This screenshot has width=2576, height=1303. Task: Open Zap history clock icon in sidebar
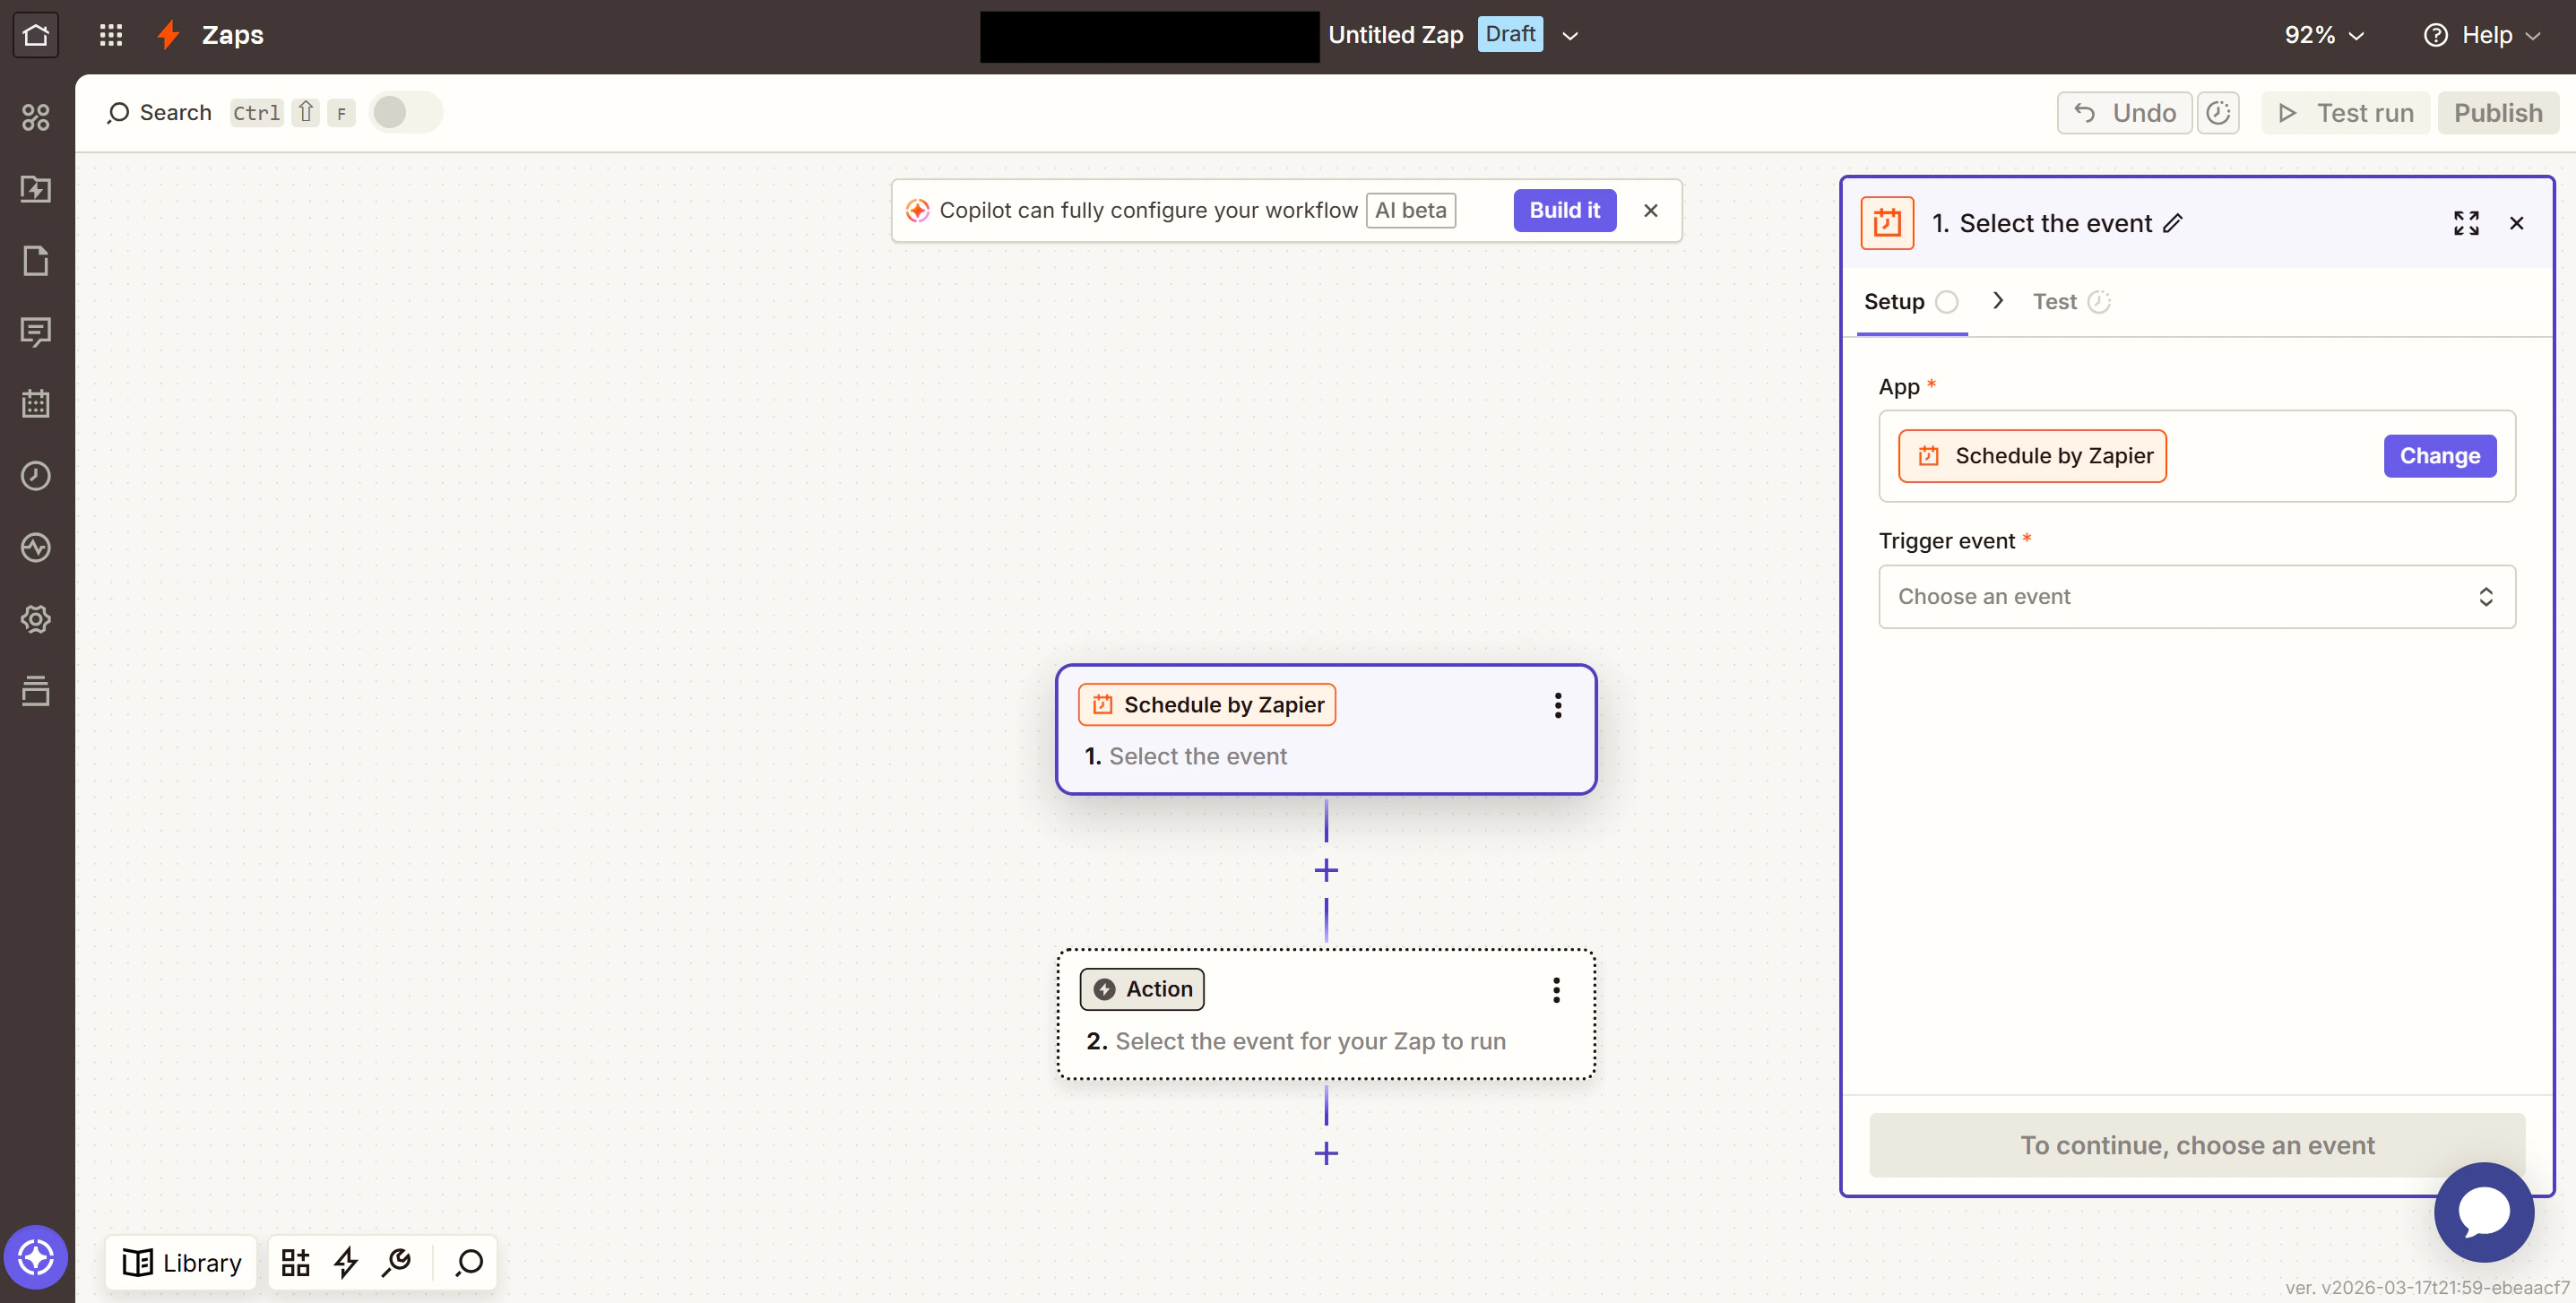[x=36, y=475]
